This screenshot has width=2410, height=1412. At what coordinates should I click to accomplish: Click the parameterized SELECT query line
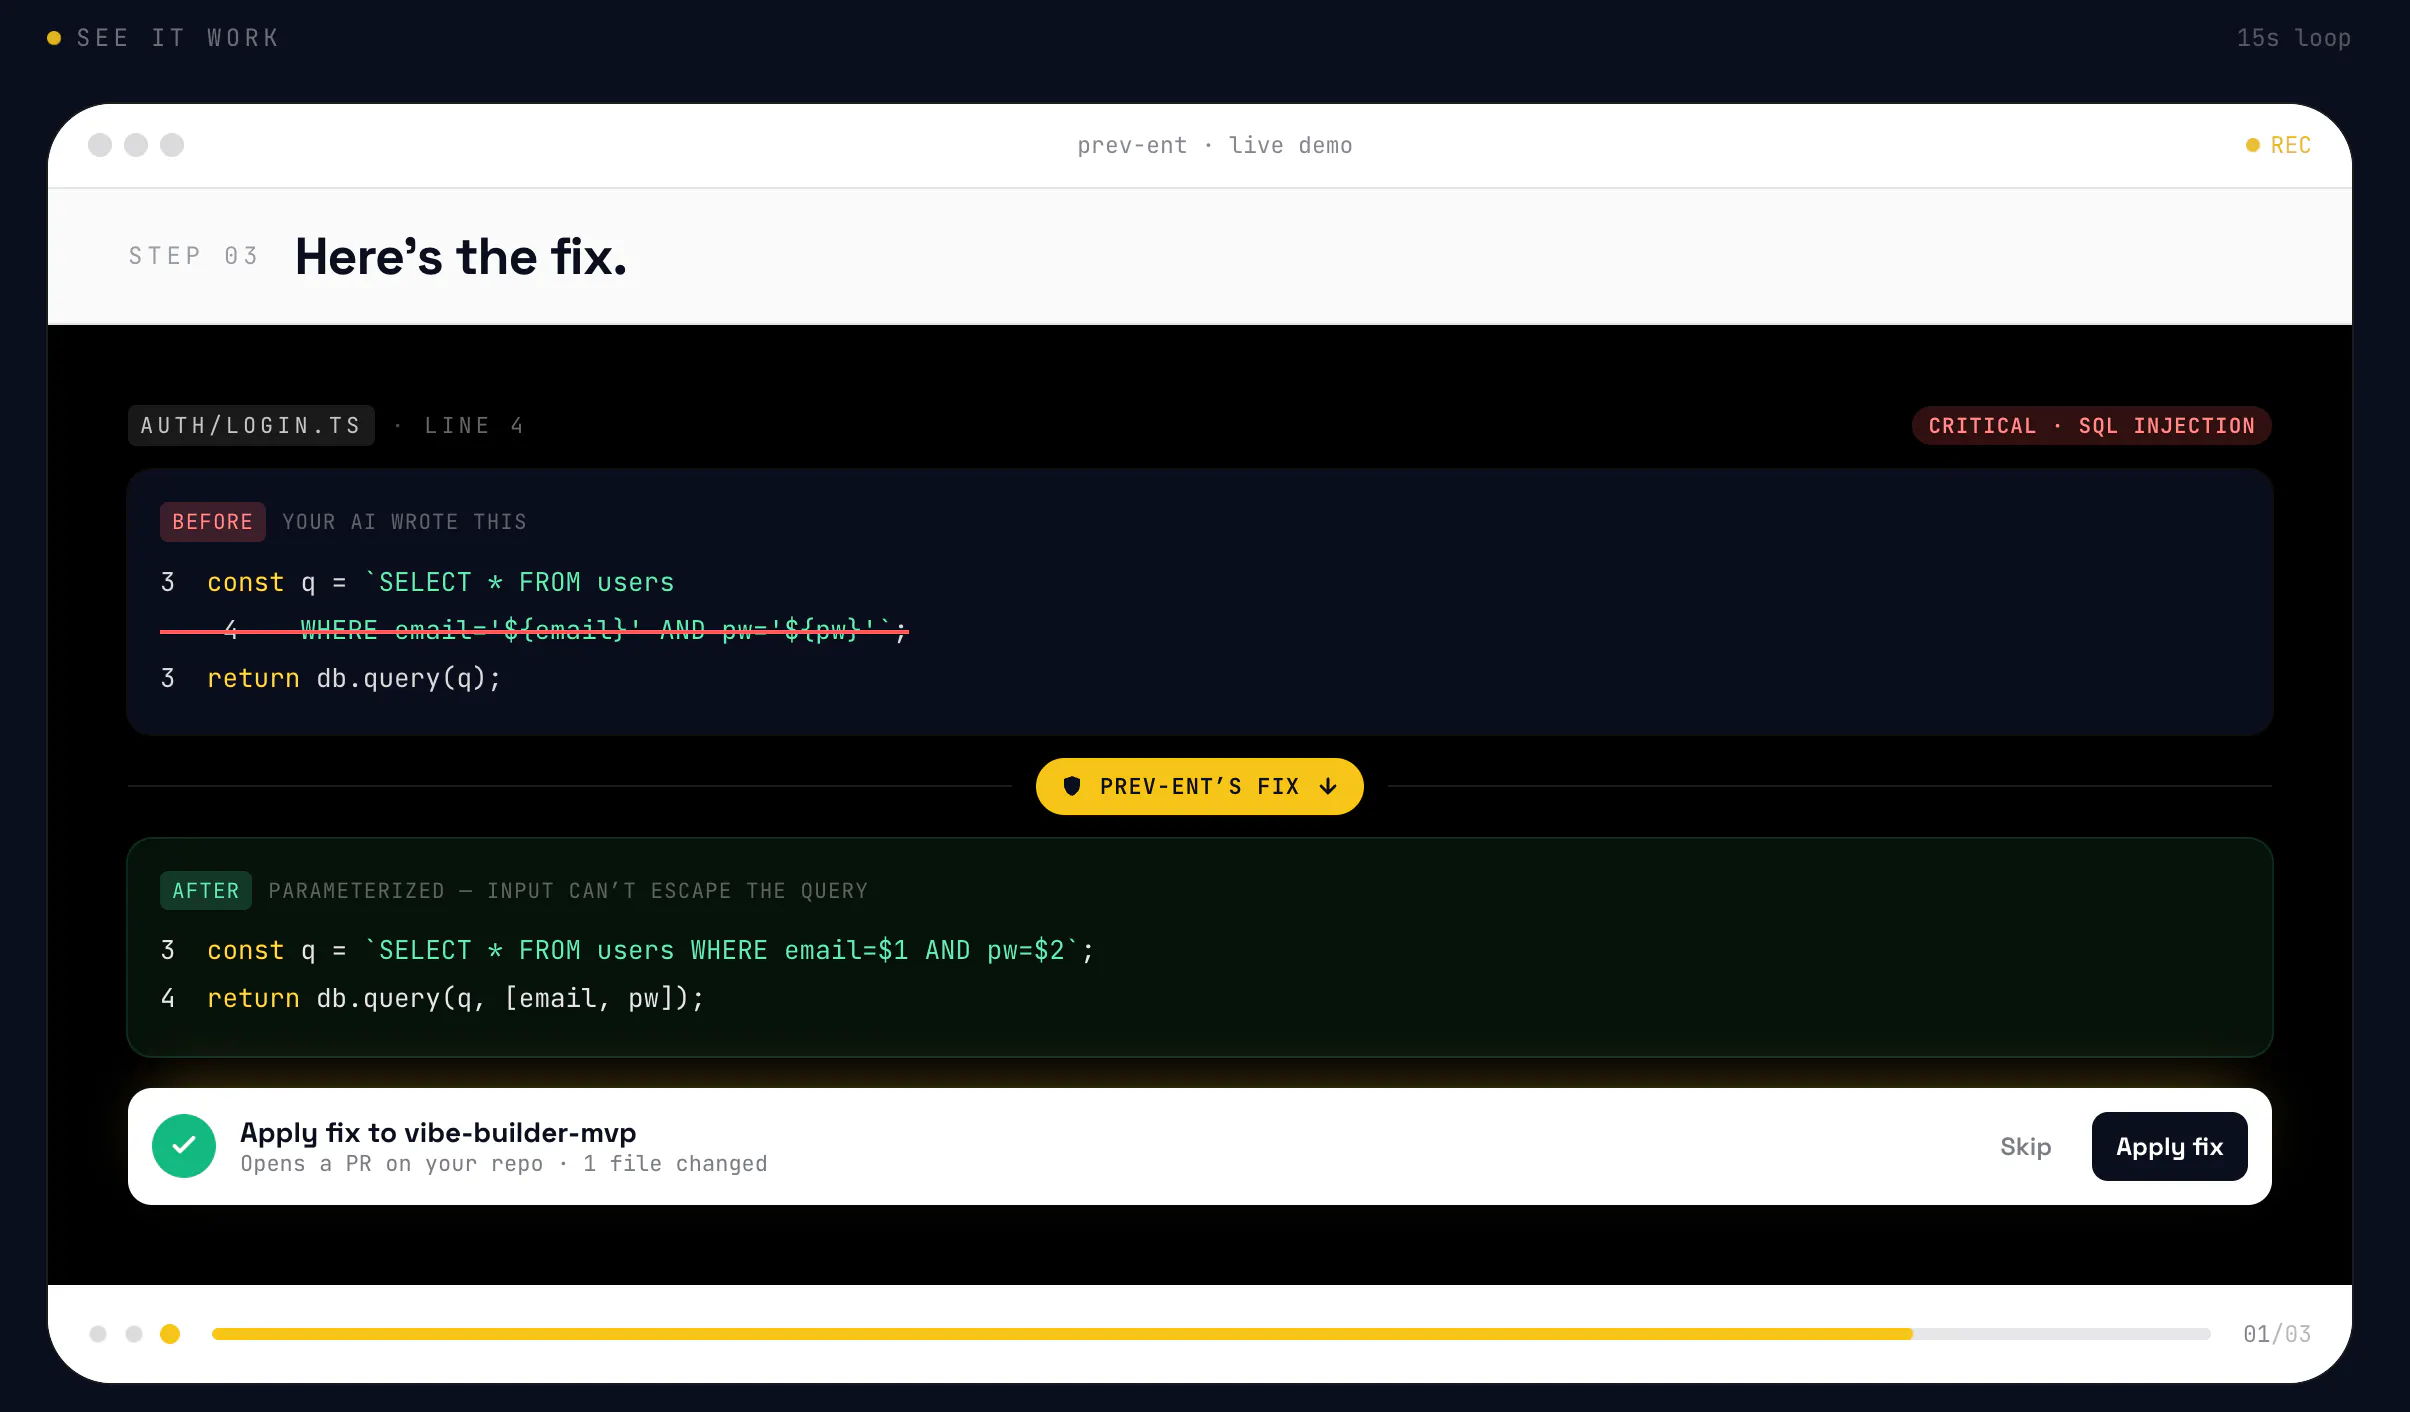click(x=627, y=950)
